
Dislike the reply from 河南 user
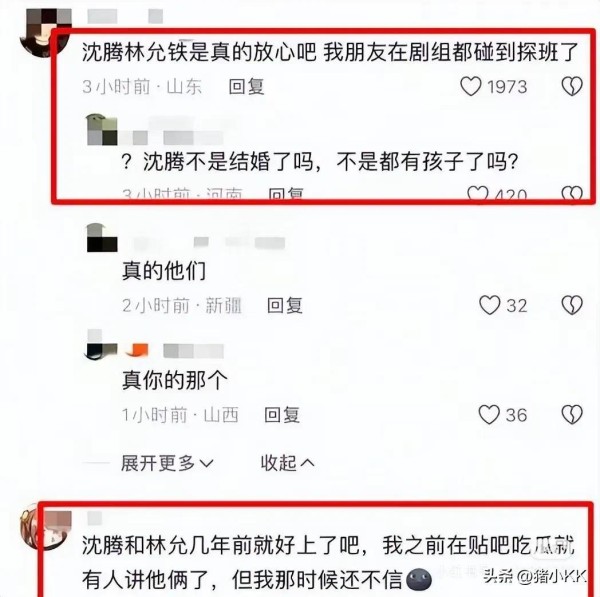(572, 192)
